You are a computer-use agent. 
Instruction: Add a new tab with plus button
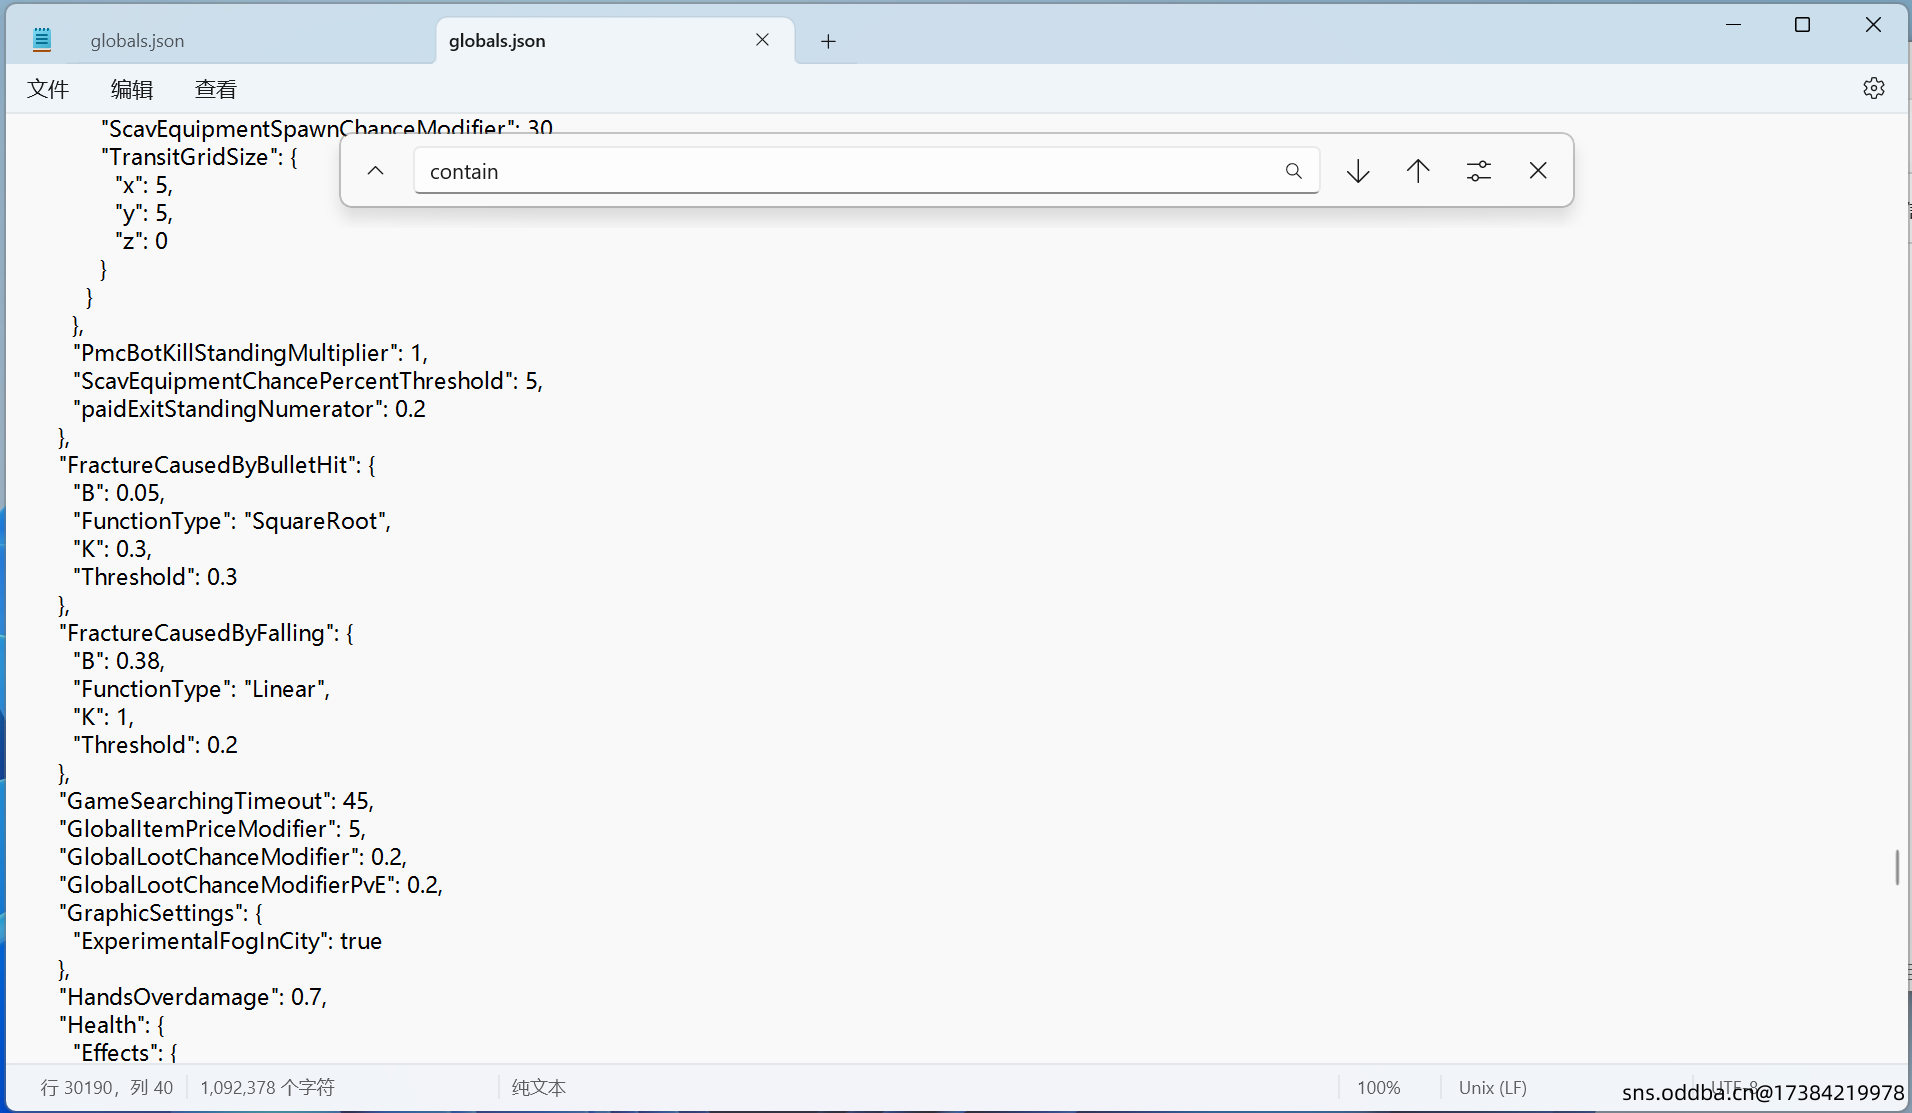coord(828,41)
